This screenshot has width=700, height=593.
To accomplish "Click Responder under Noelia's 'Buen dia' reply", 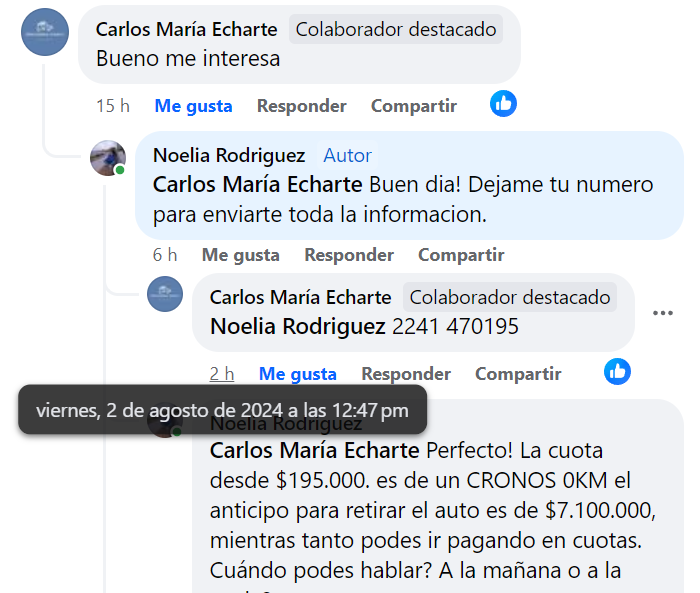I will pos(348,255).
